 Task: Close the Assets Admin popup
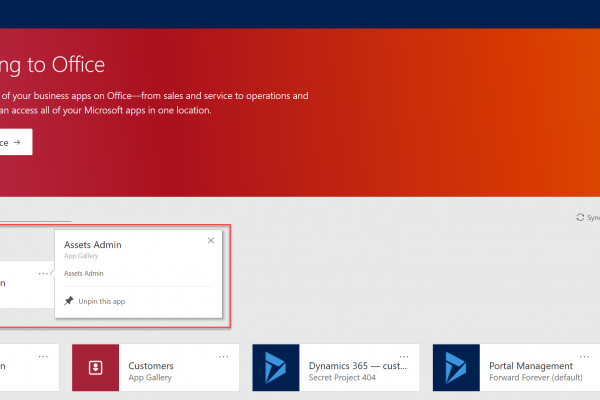point(210,241)
